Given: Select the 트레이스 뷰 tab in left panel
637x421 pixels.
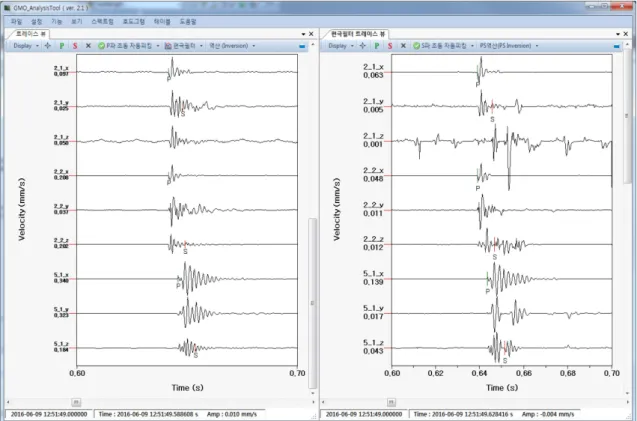Looking at the screenshot, I should pyautogui.click(x=30, y=34).
